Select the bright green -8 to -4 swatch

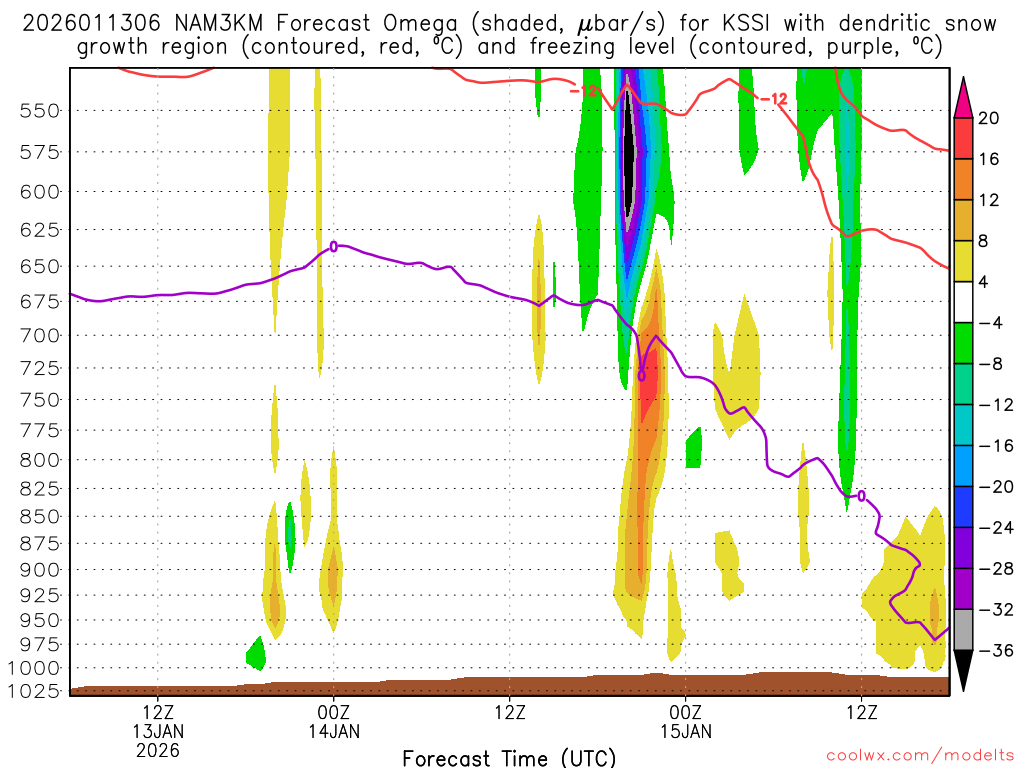(x=963, y=344)
